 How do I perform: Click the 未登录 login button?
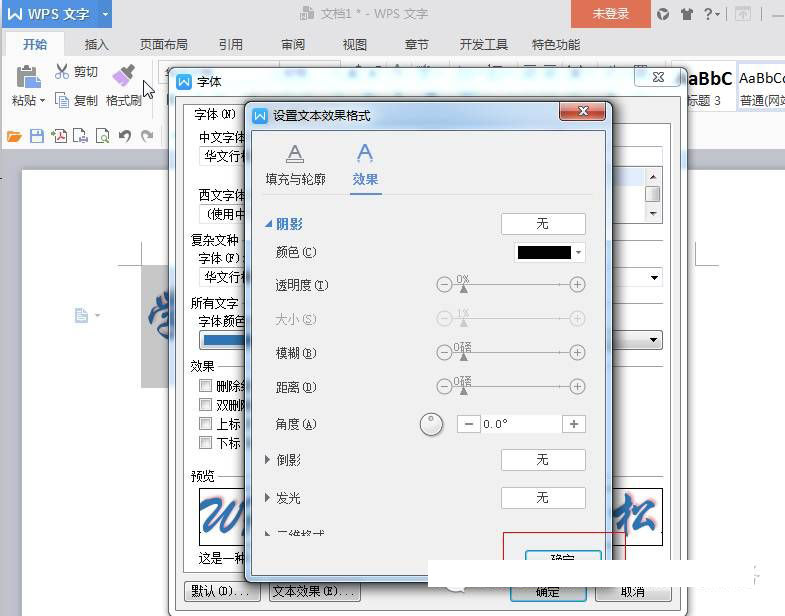tap(611, 14)
